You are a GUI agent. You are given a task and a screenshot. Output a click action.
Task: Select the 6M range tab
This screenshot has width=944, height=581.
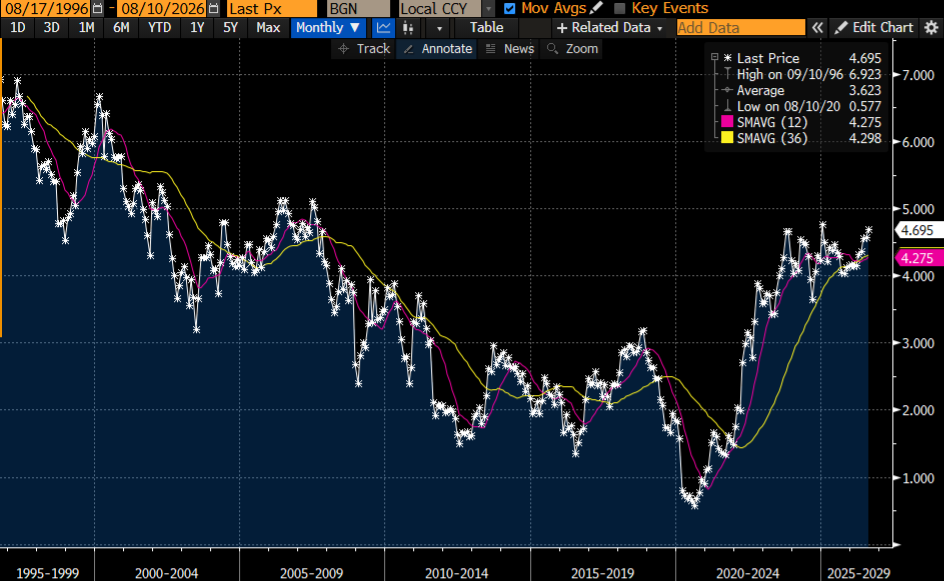click(121, 28)
